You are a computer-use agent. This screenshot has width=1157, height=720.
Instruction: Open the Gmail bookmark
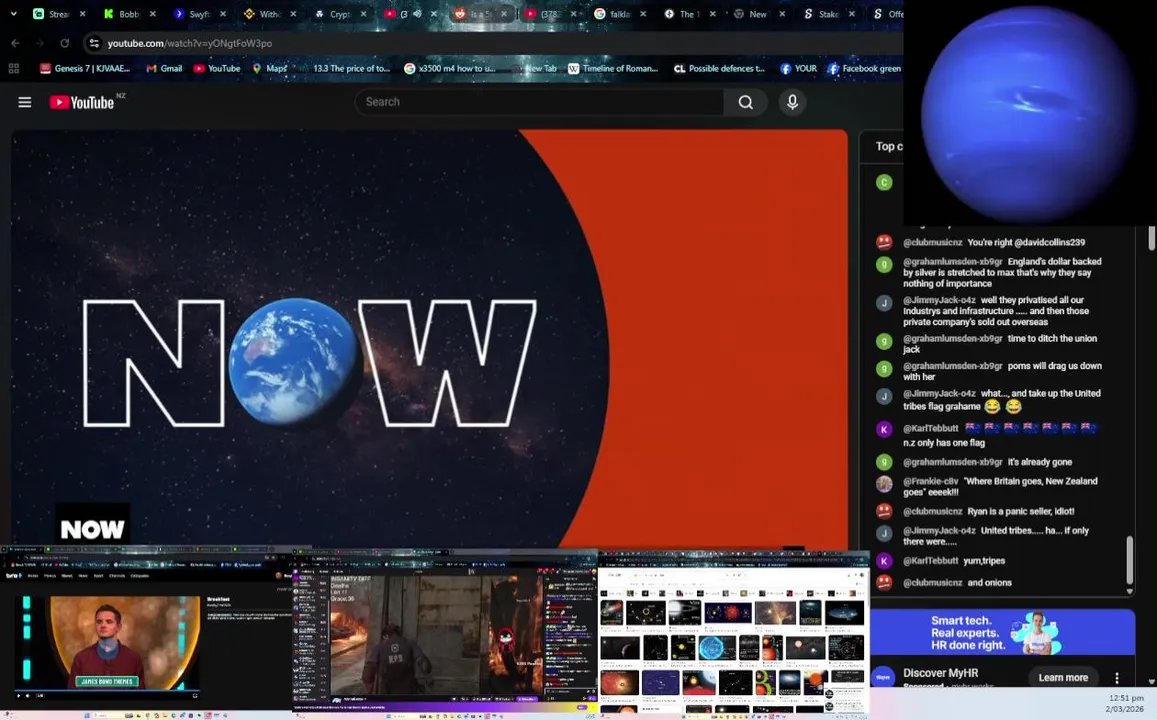click(164, 69)
